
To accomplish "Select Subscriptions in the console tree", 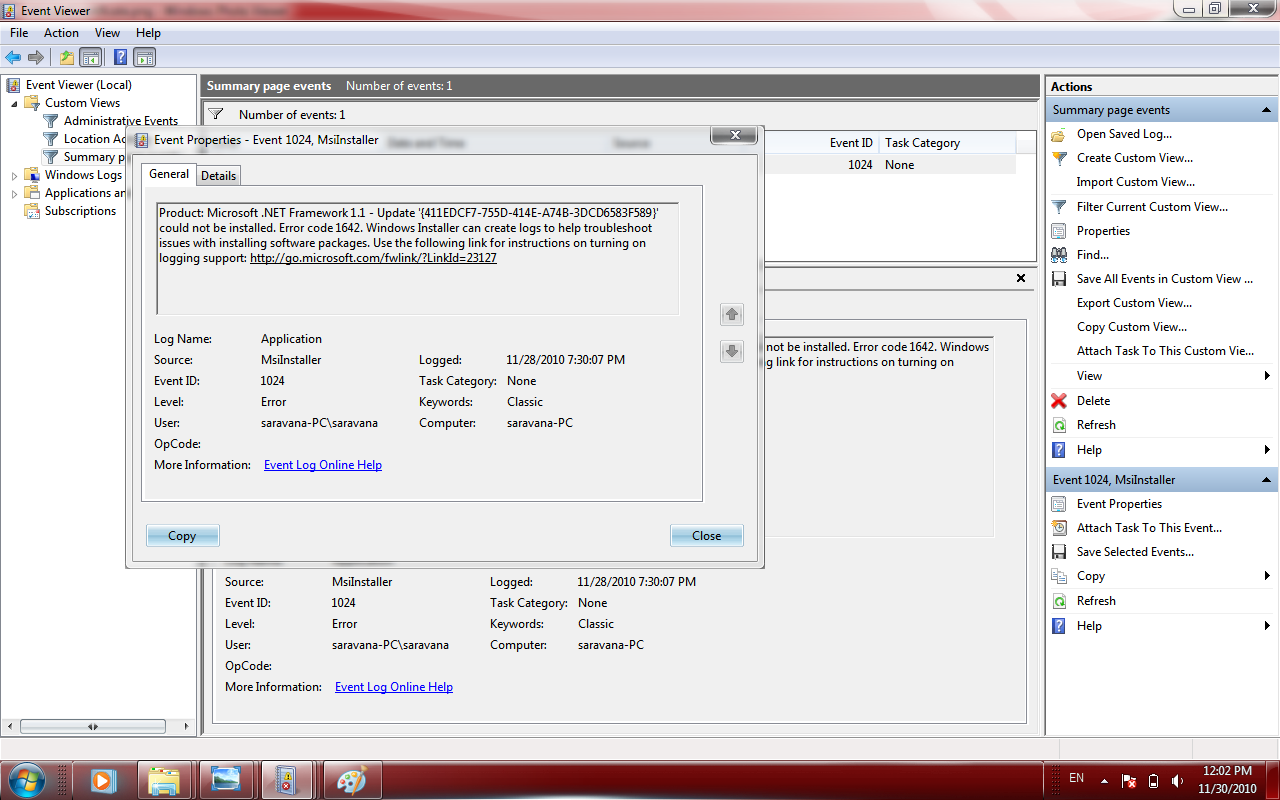I will point(80,211).
